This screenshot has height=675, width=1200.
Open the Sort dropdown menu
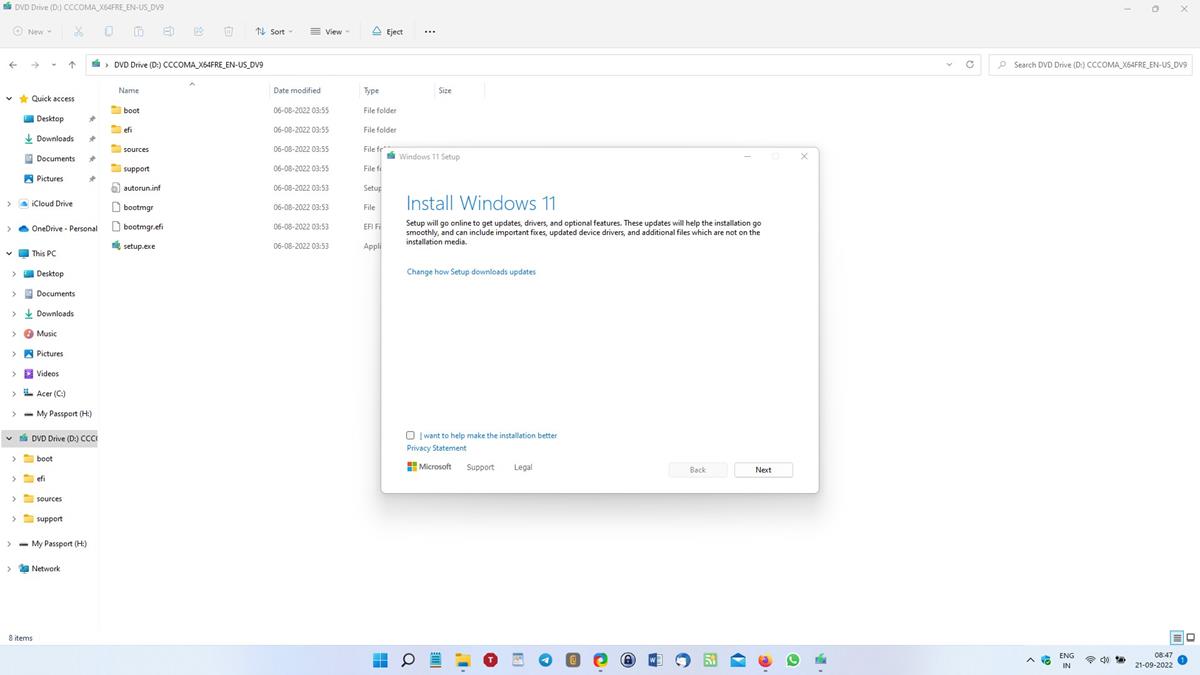274,31
